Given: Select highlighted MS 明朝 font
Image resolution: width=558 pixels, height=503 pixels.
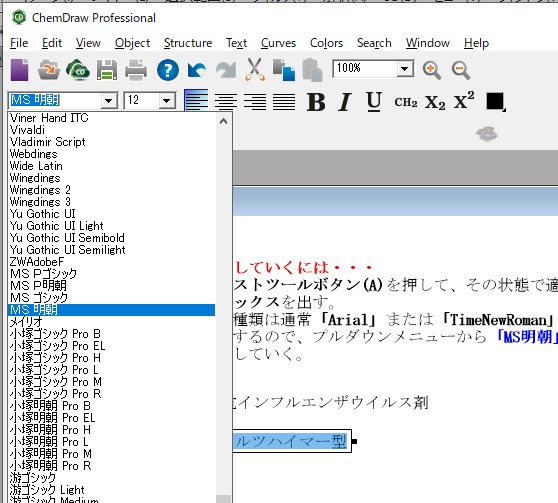Looking at the screenshot, I should [112, 310].
